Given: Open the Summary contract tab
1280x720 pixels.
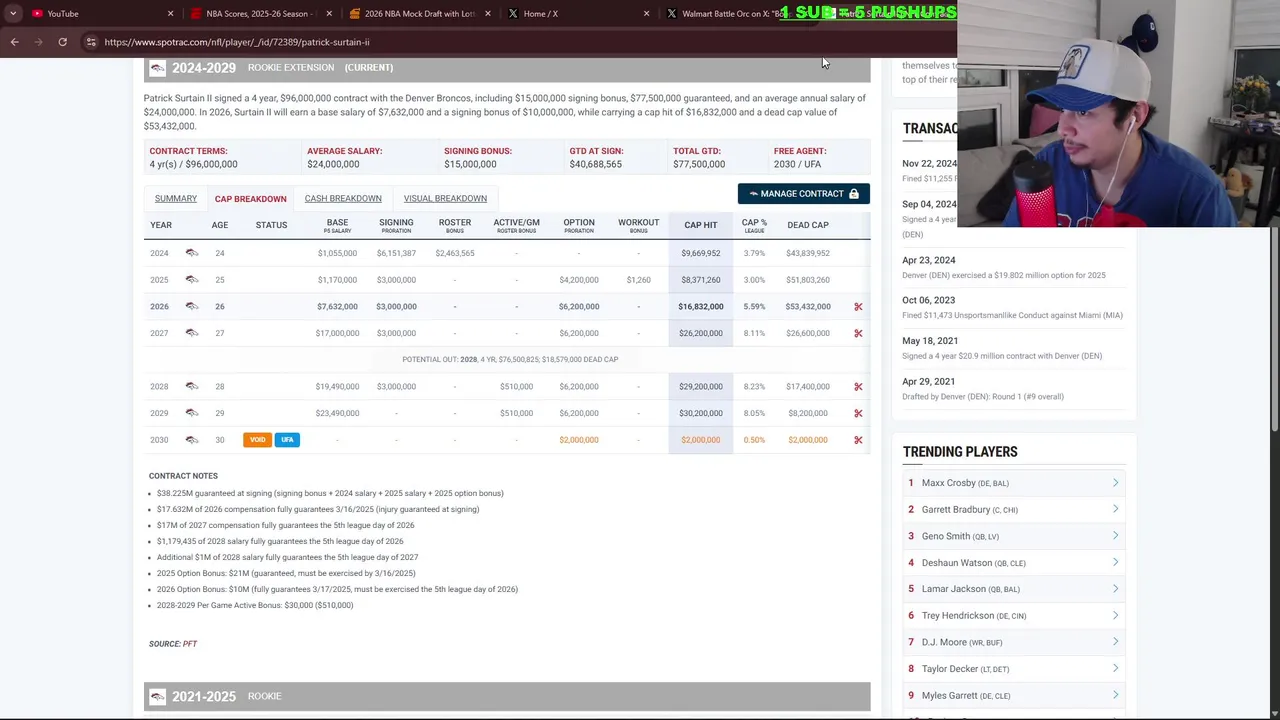Looking at the screenshot, I should tap(176, 198).
